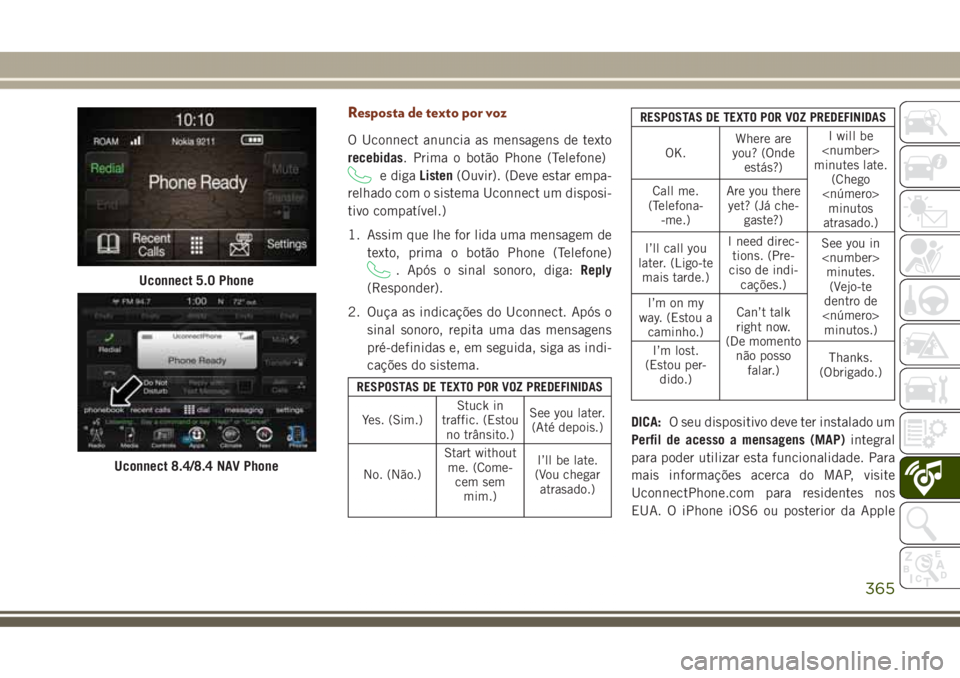Tap the Climate icon in Uconnect 8.4 bar
The width and height of the screenshot is (960, 678).
230,437
